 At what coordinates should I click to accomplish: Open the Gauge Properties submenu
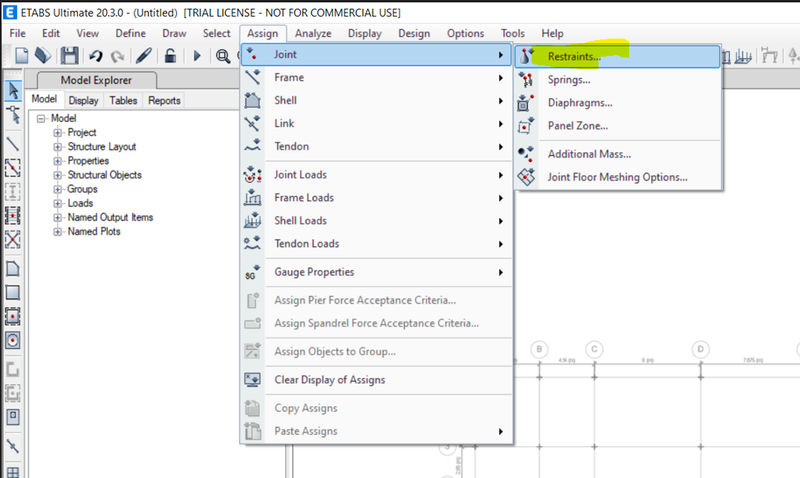(x=377, y=272)
